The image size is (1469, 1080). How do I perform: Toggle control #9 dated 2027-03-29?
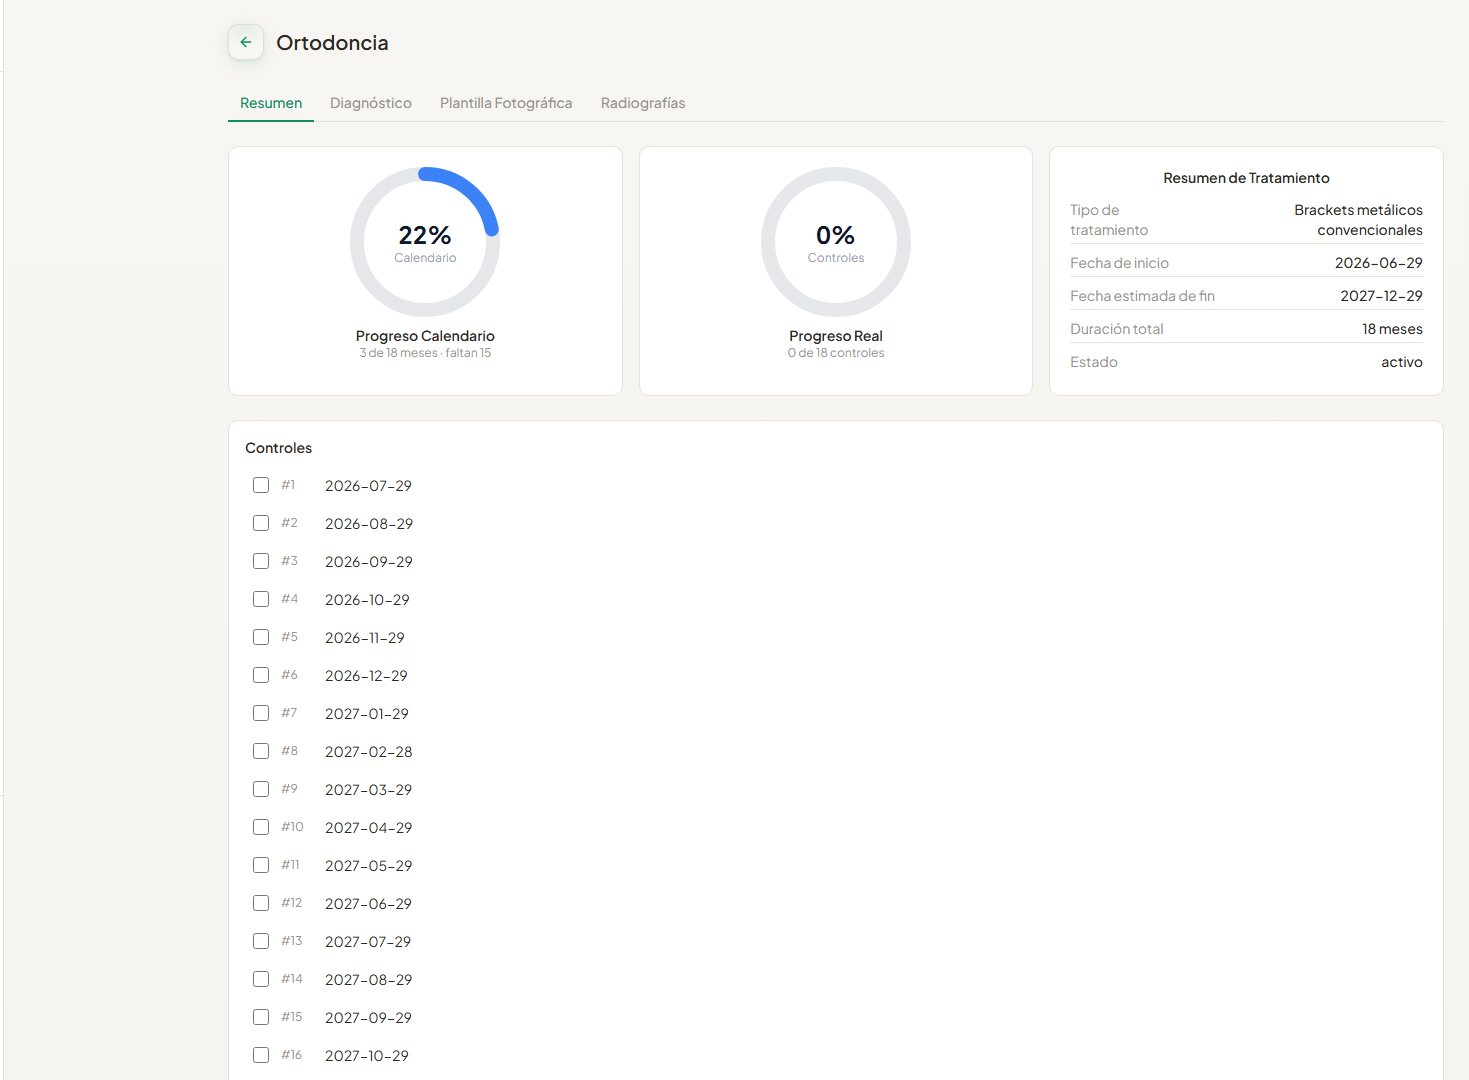pos(261,789)
